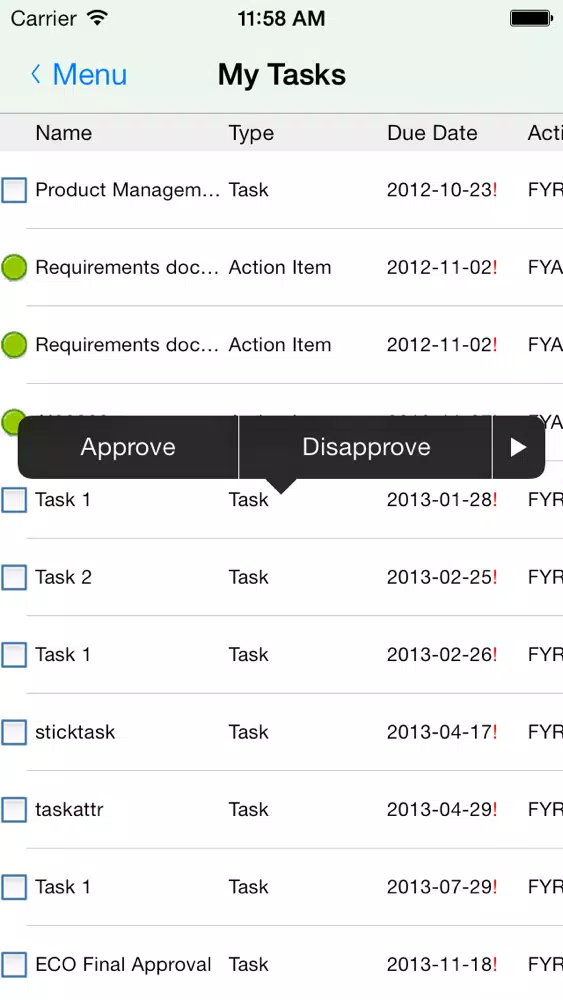
Task: Choose Approve in the popup menu
Action: (128, 447)
